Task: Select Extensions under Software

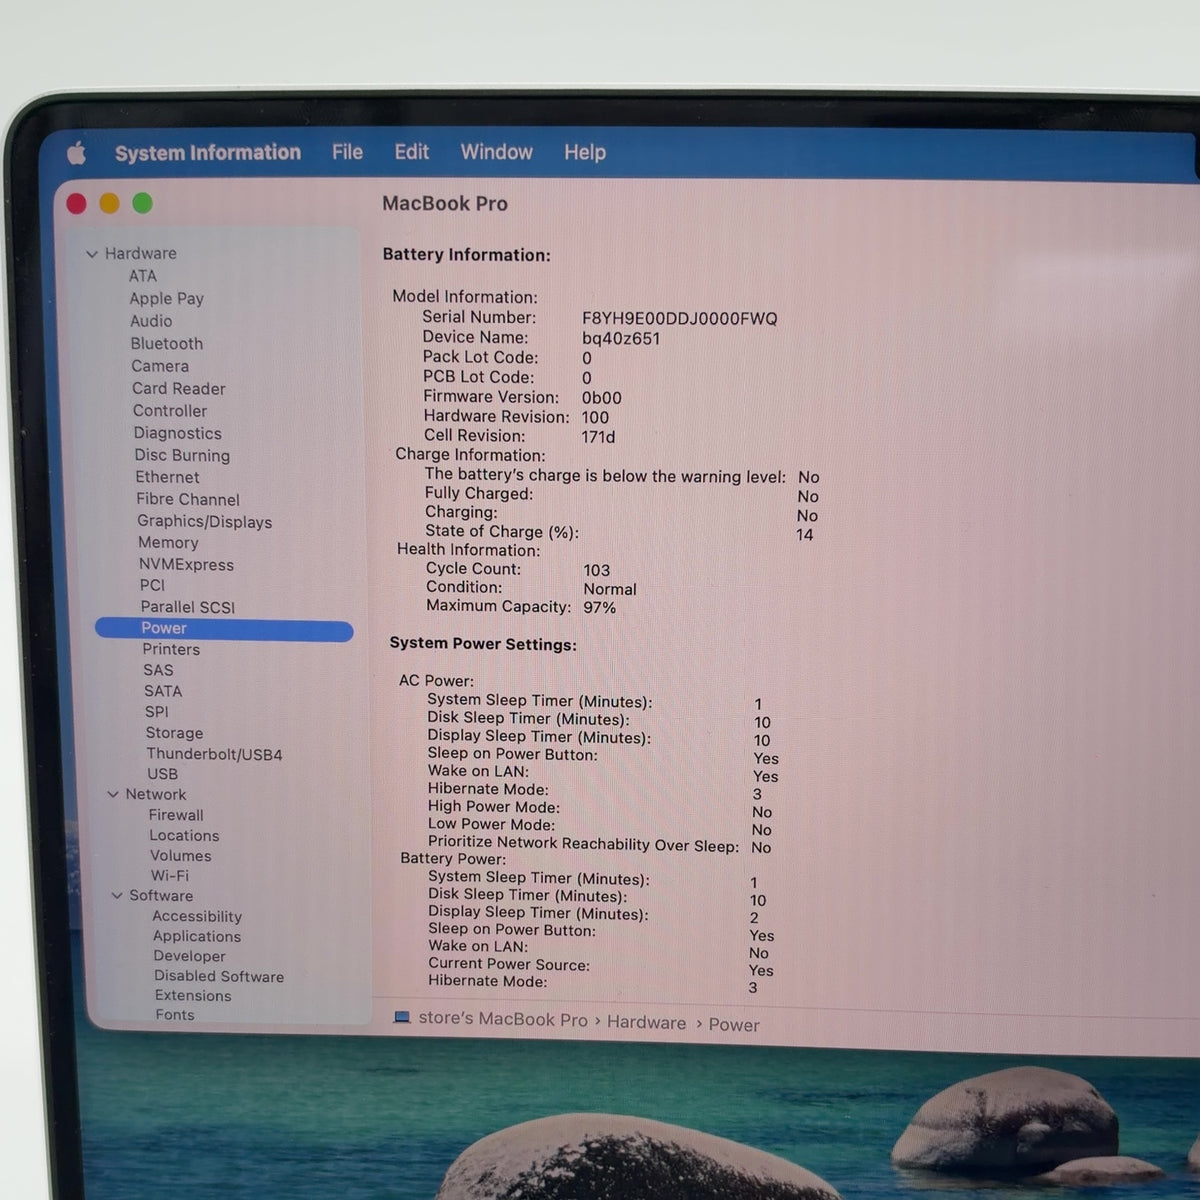Action: (193, 996)
